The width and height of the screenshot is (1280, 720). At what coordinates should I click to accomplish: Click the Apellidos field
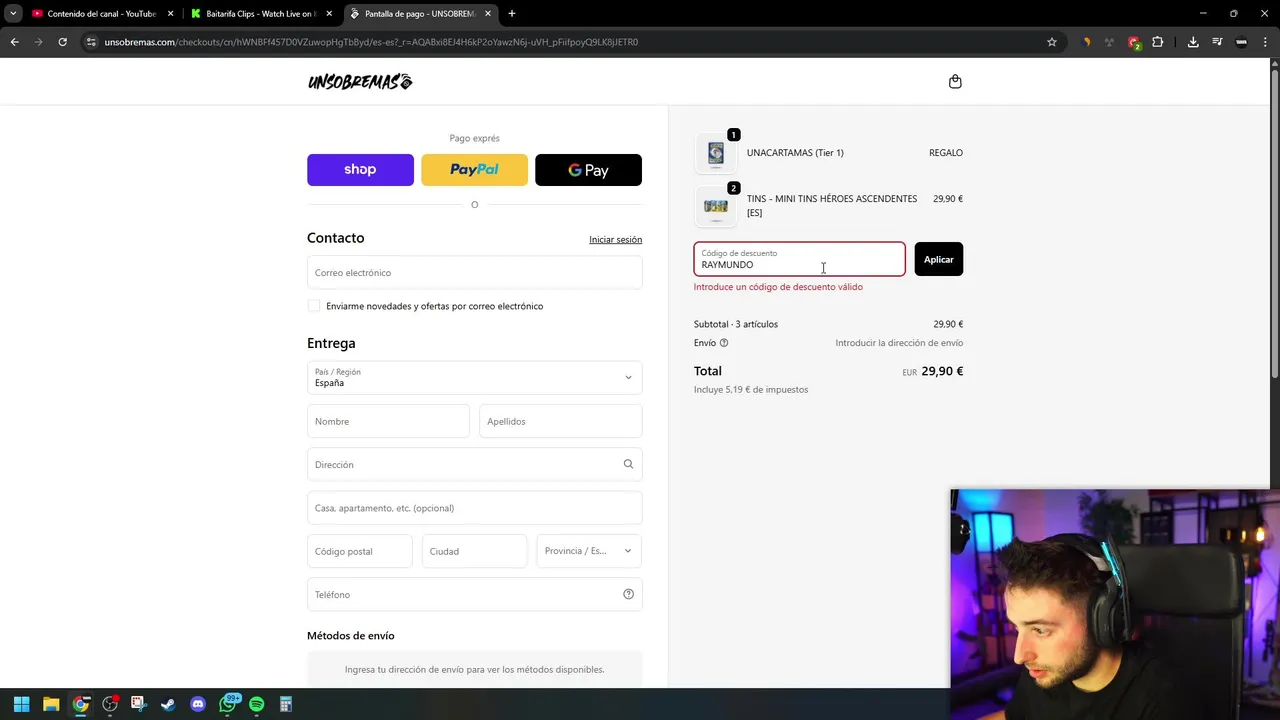(560, 421)
